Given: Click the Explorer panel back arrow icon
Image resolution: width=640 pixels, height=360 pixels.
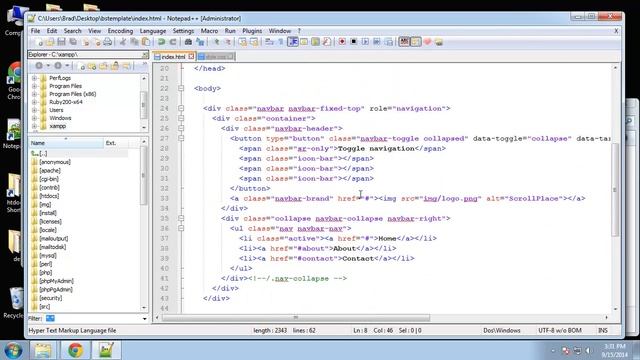Looking at the screenshot, I should point(39,66).
